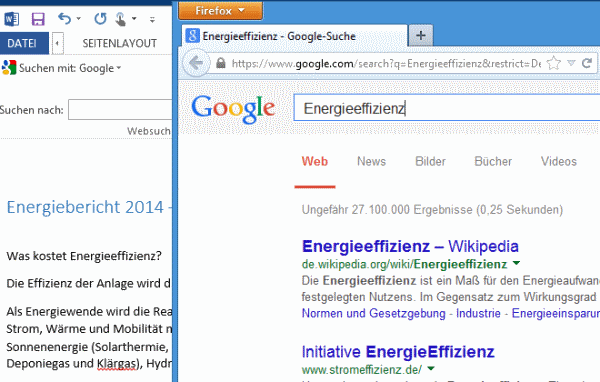
Task: Open the undo history dropdown arrow
Action: 78,18
